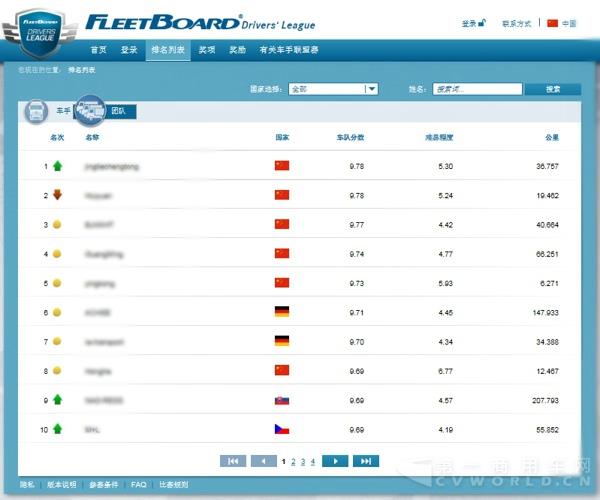Click Slovakia flag in rank 9 row
This screenshot has width=600, height=500.
click(282, 400)
